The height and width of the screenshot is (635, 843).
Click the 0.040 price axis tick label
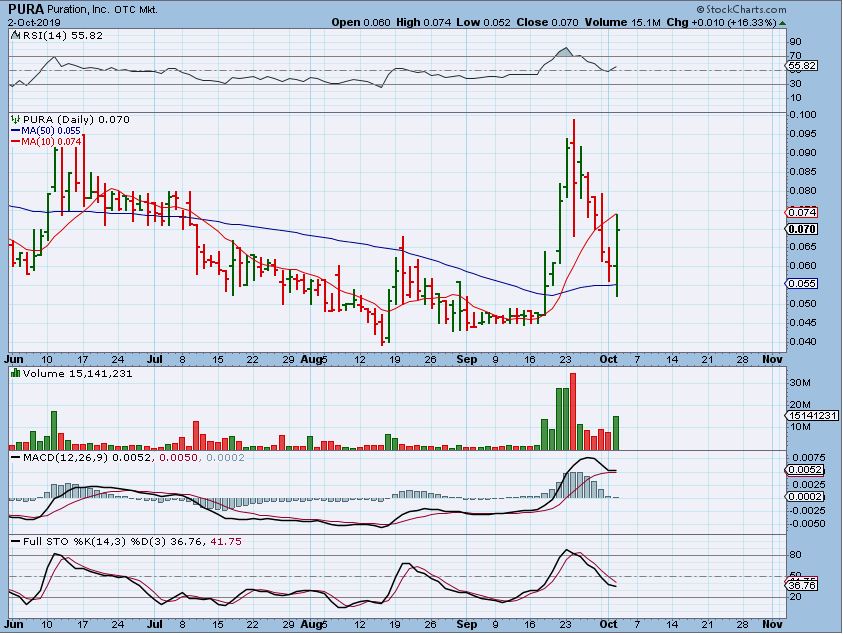pos(803,341)
